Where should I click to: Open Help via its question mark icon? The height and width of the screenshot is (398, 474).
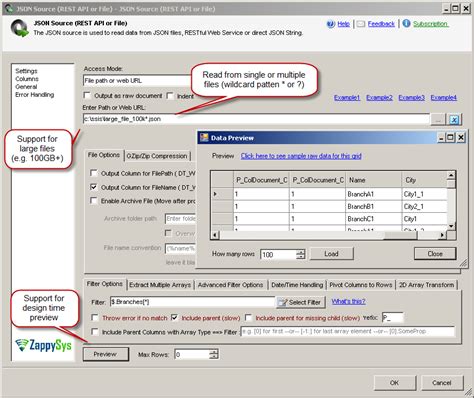330,24
